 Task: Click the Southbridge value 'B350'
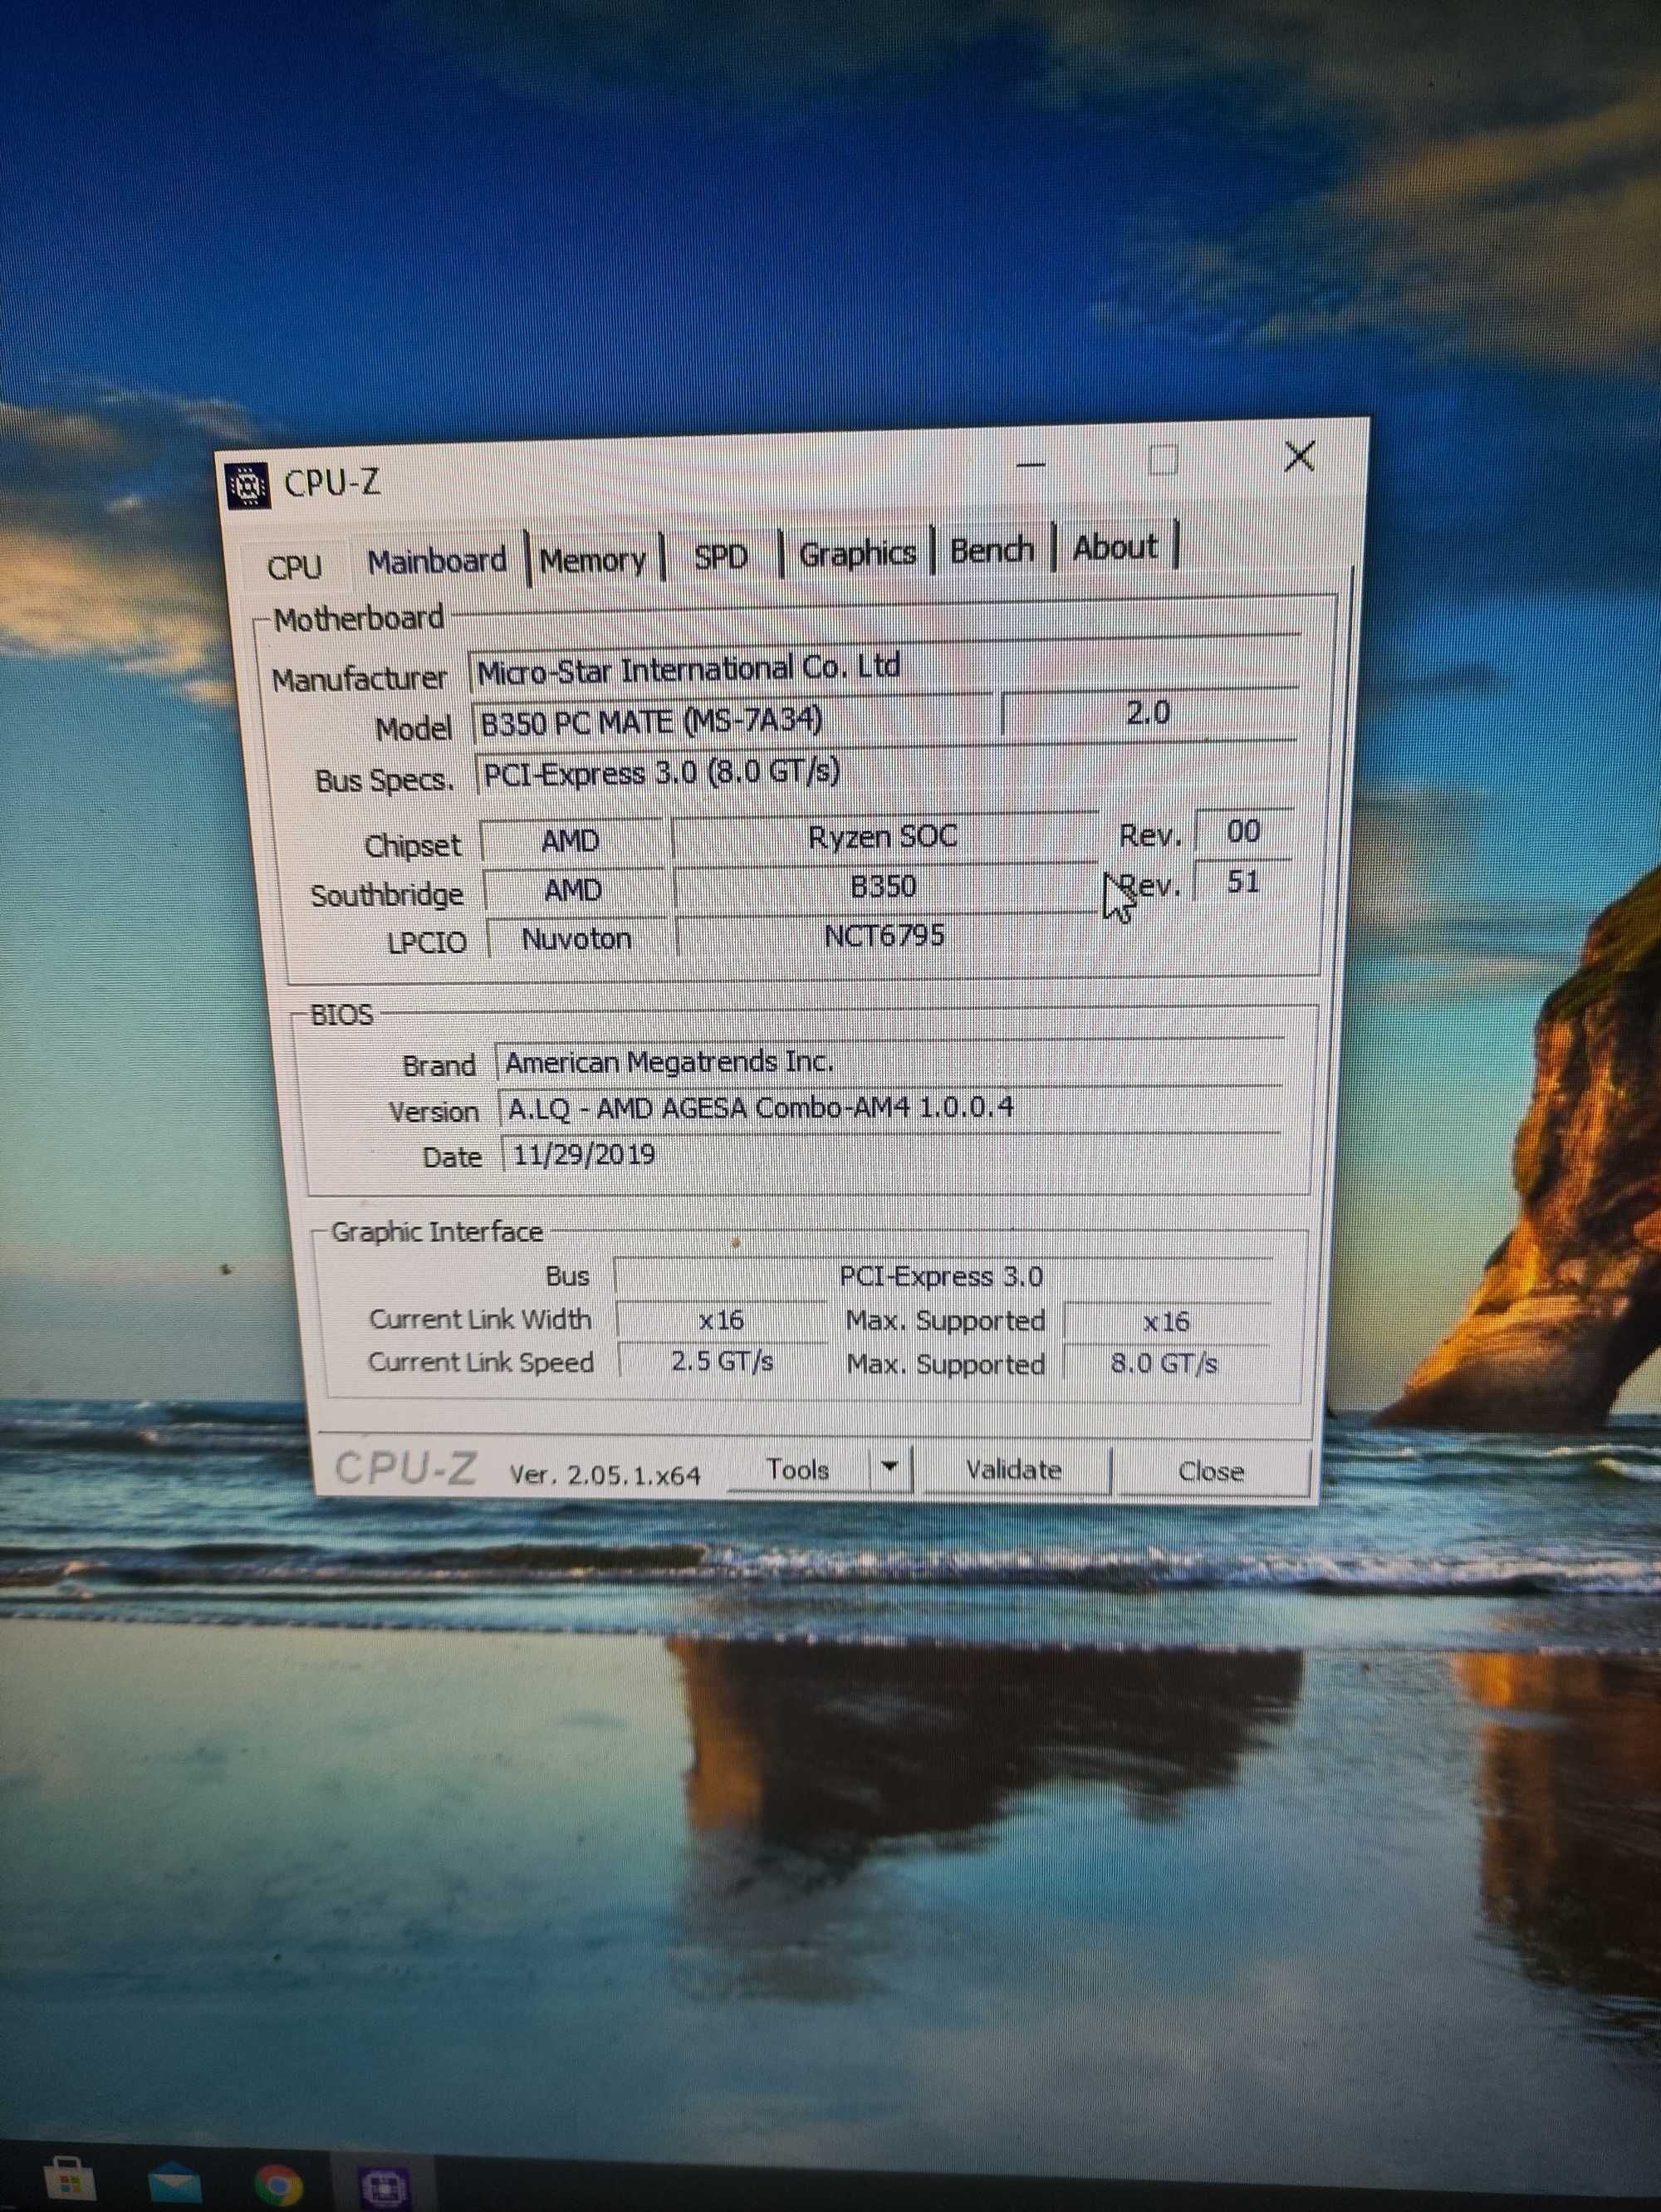point(884,886)
